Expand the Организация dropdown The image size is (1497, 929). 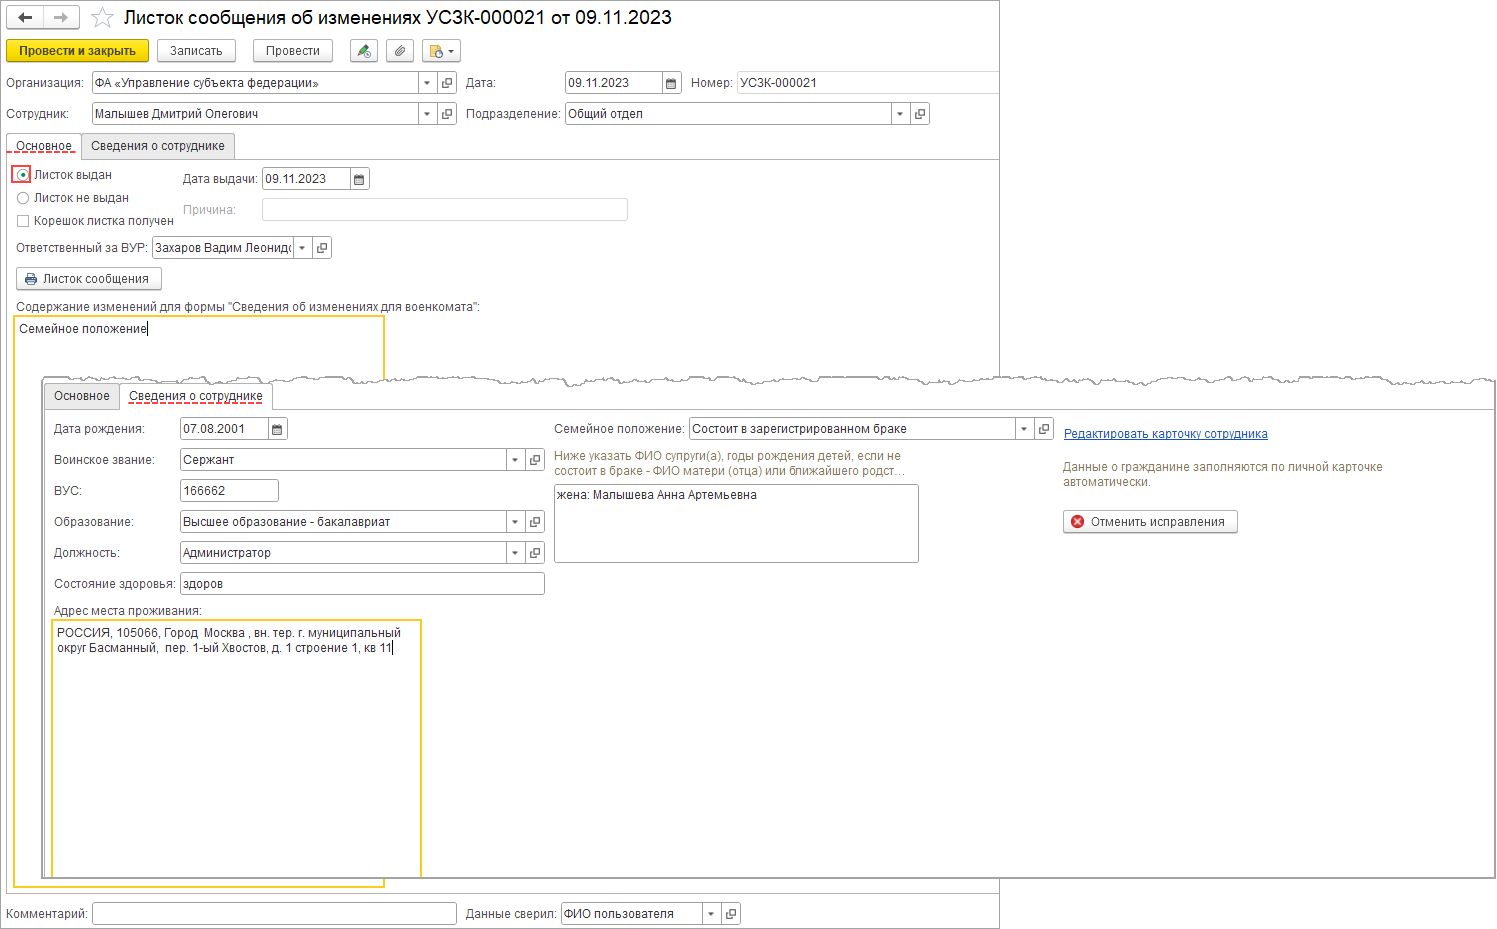pyautogui.click(x=427, y=83)
